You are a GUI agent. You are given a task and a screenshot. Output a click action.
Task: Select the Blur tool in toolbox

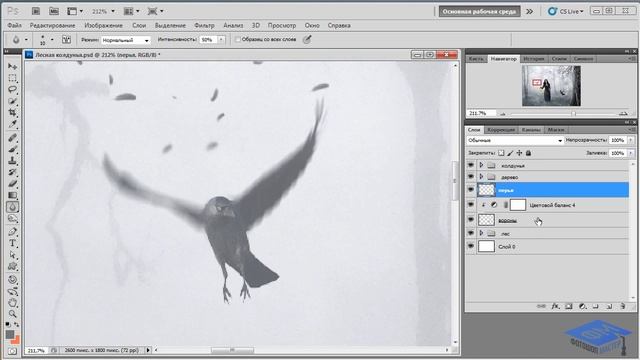pos(13,207)
